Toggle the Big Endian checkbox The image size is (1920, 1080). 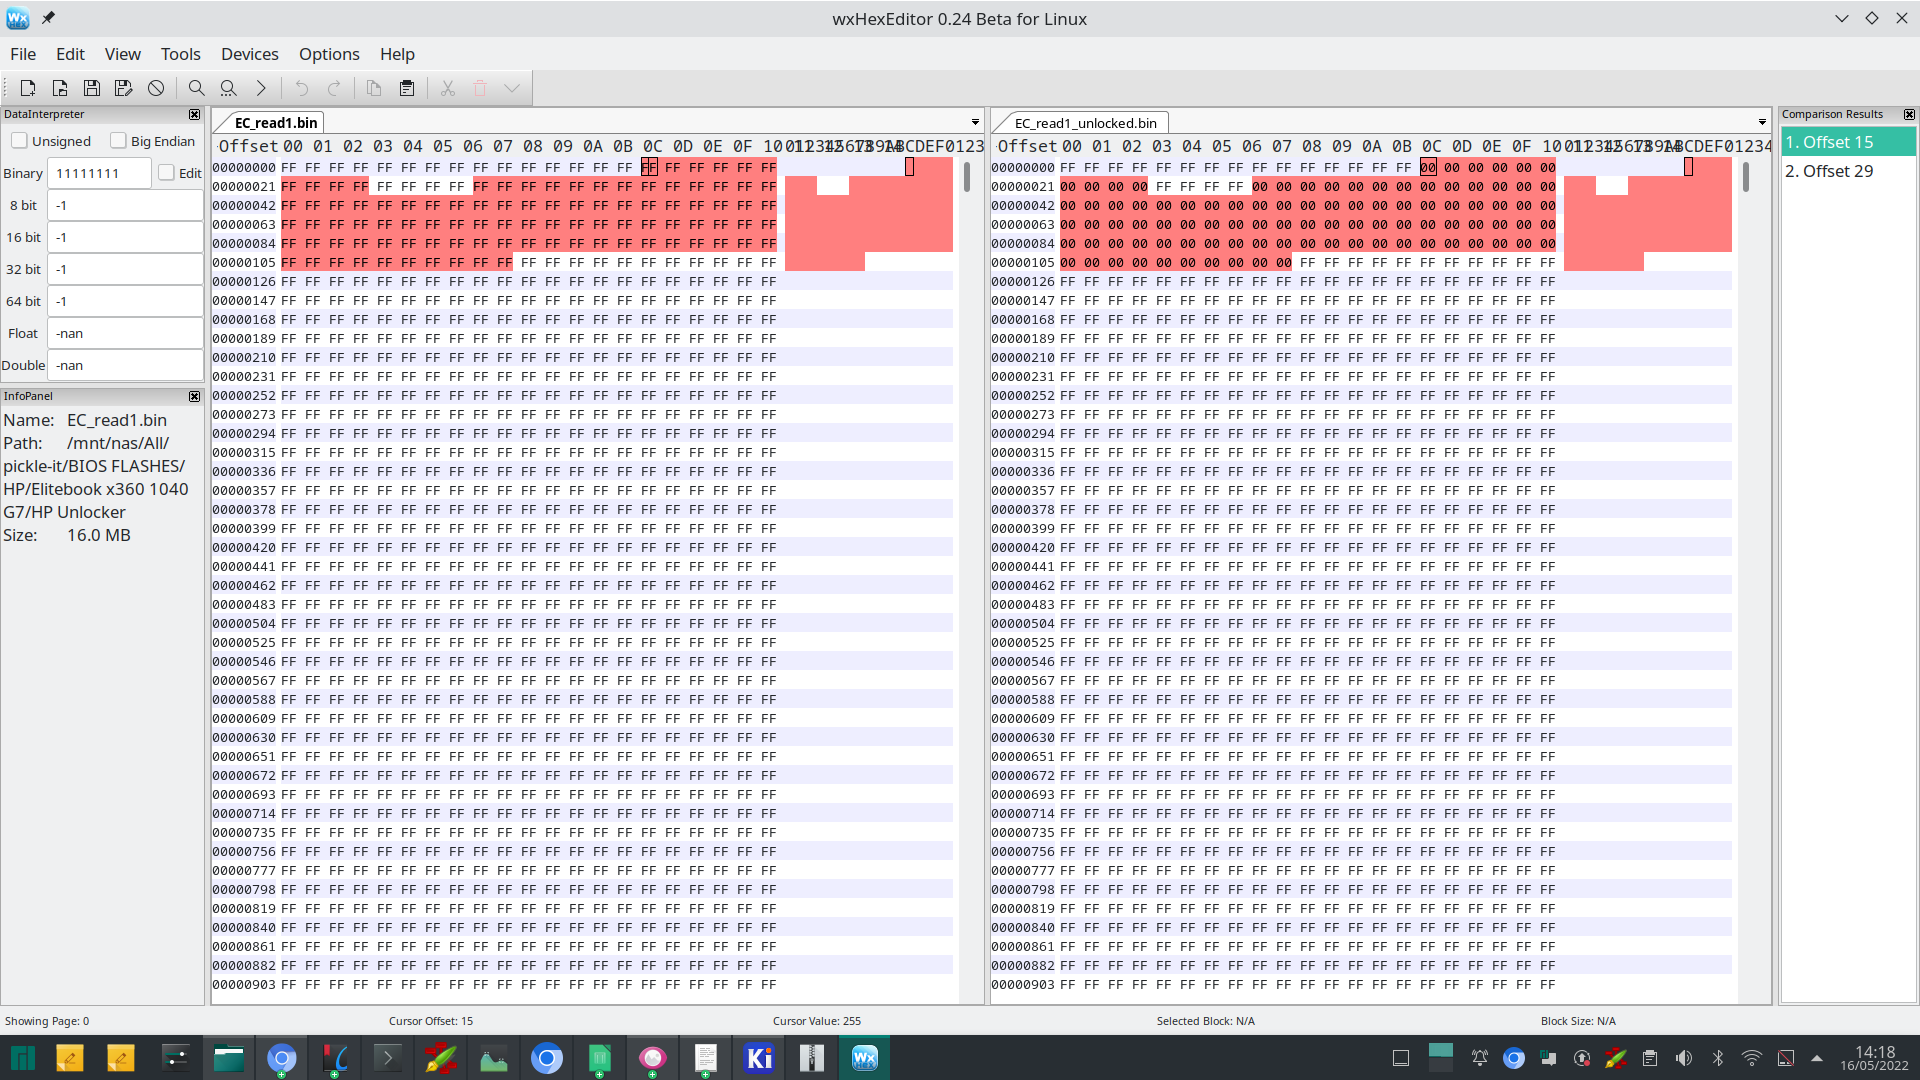point(119,141)
